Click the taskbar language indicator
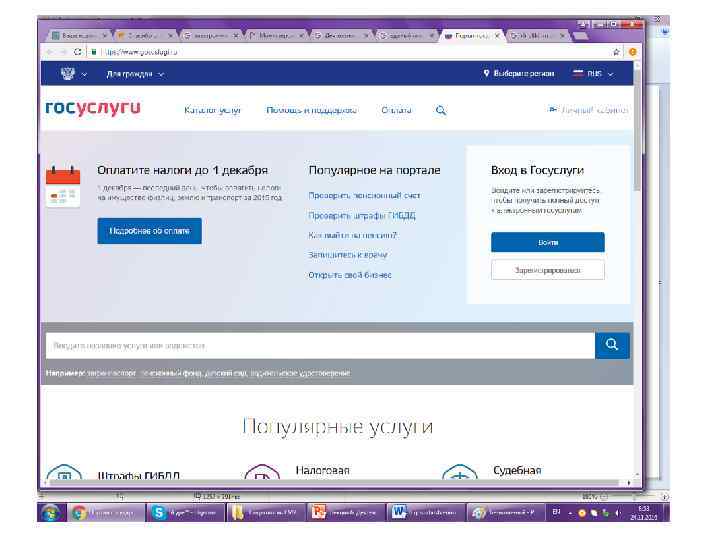The height and width of the screenshot is (540, 720). click(x=556, y=512)
